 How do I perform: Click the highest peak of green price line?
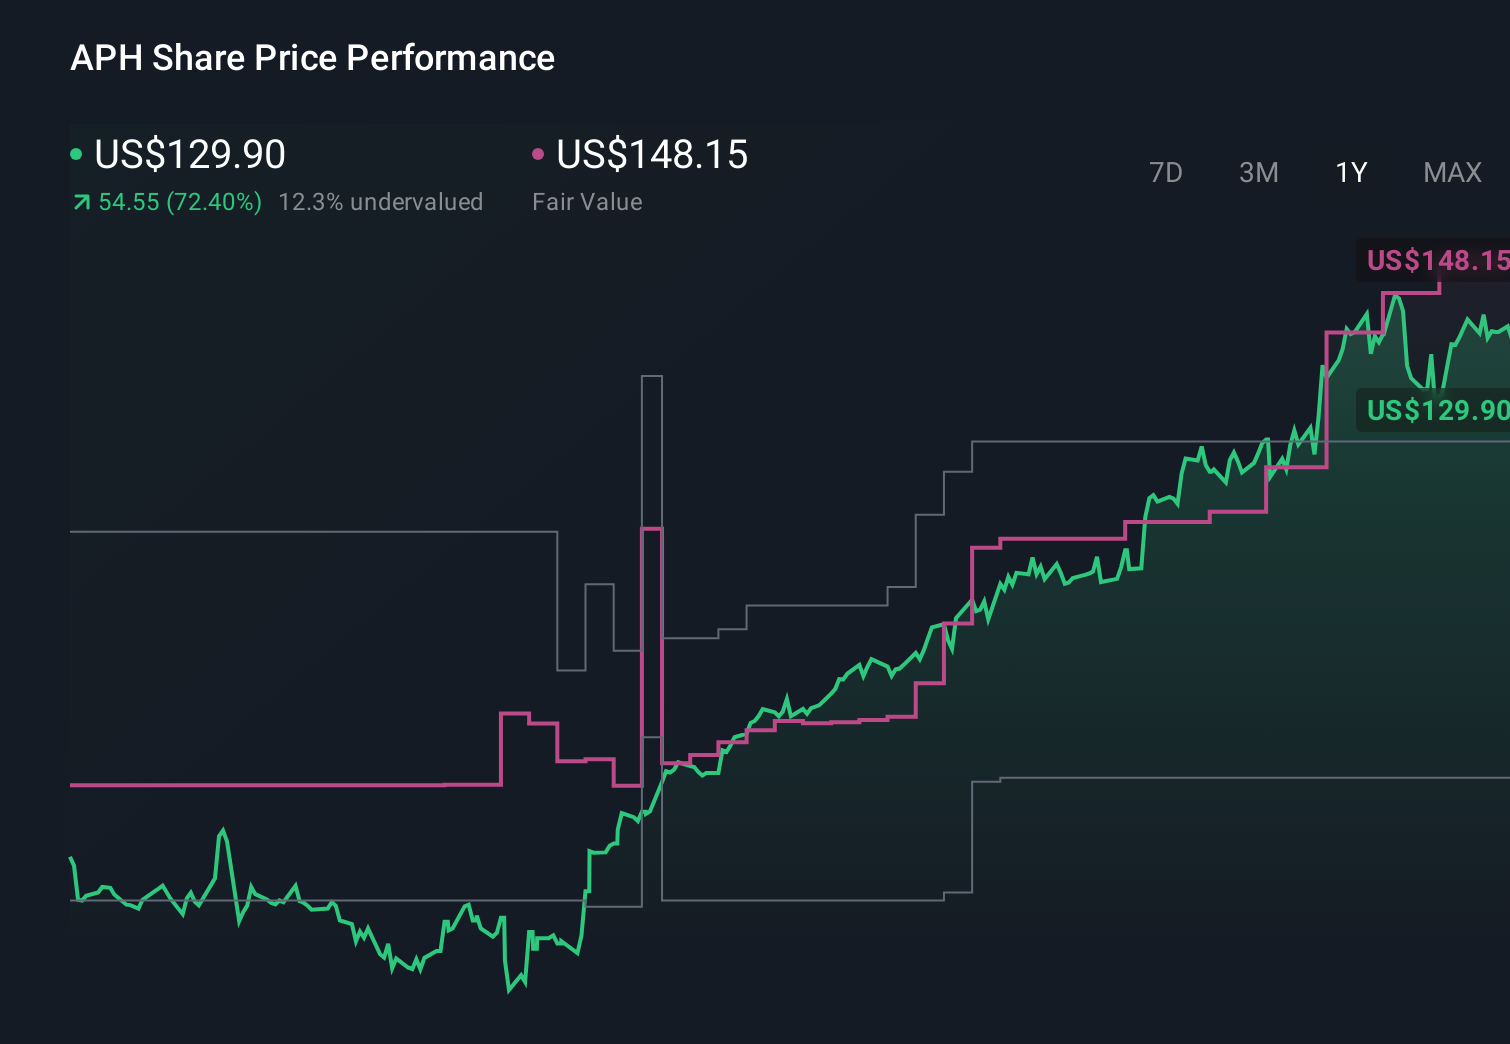pos(1395,296)
